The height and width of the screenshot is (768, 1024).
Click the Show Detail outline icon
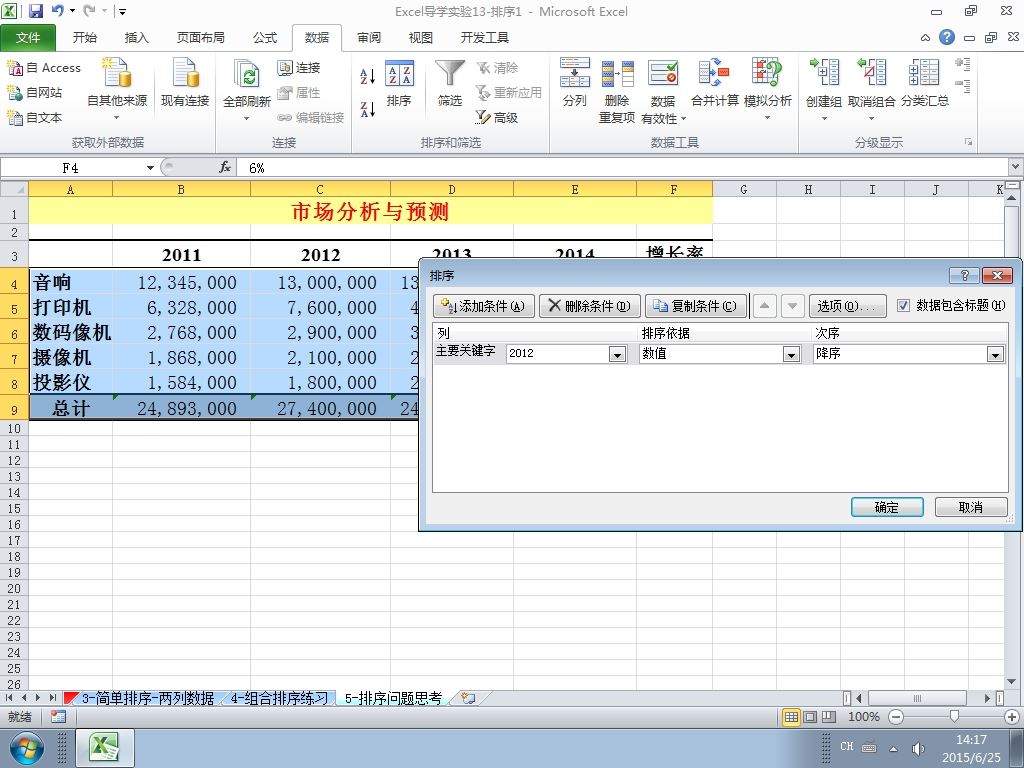pos(963,64)
